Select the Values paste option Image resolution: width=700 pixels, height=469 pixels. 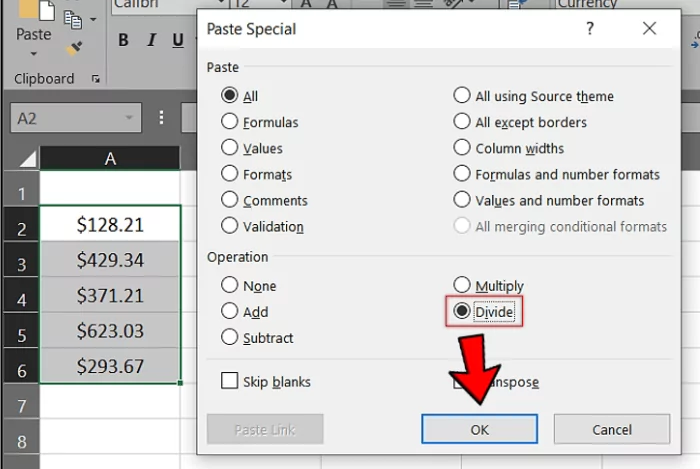pyautogui.click(x=230, y=148)
